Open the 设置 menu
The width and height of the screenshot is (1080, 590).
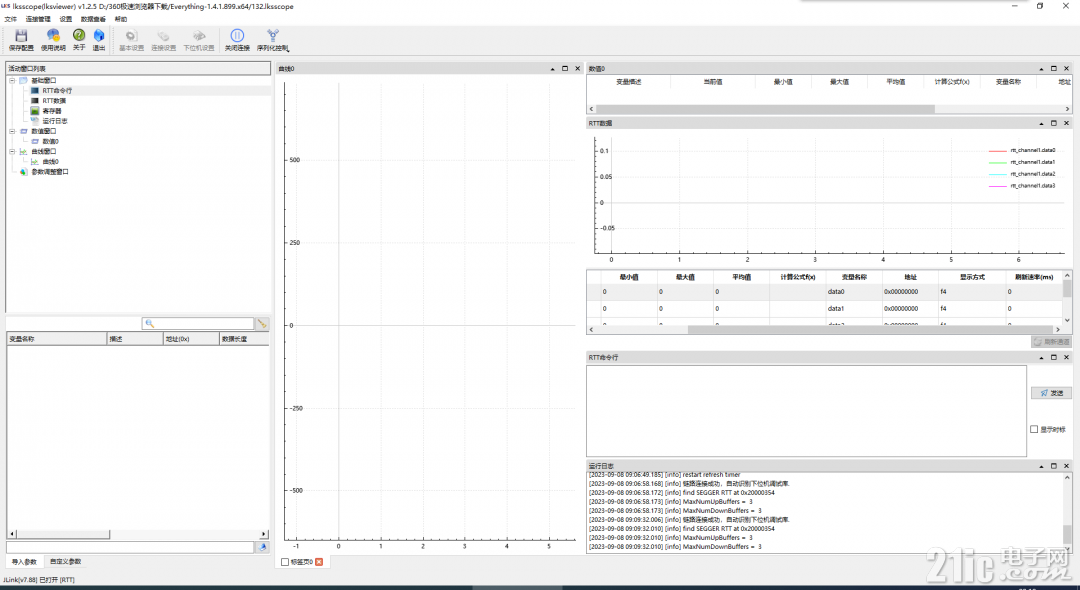(65, 19)
